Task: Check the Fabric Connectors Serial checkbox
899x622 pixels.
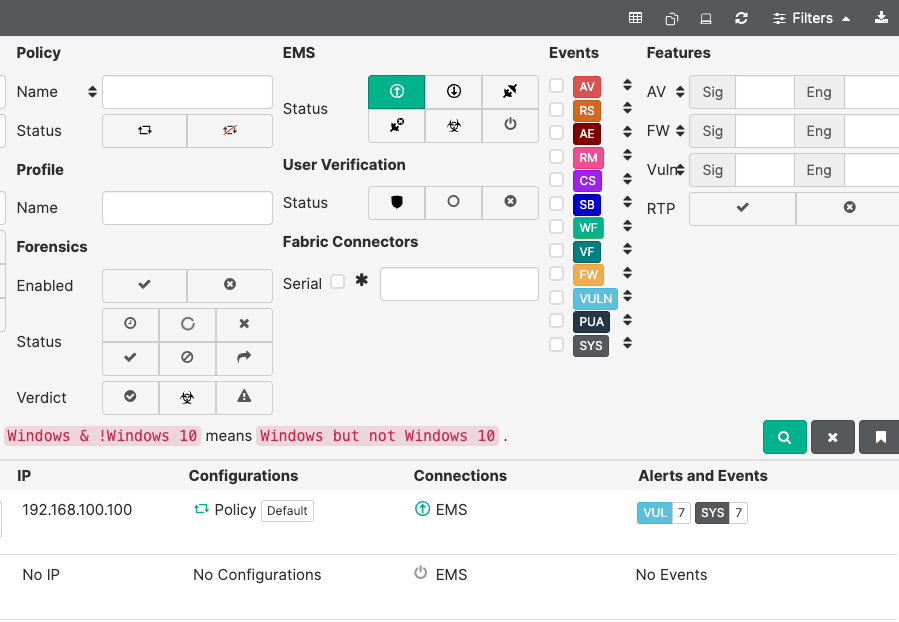Action: 338,281
